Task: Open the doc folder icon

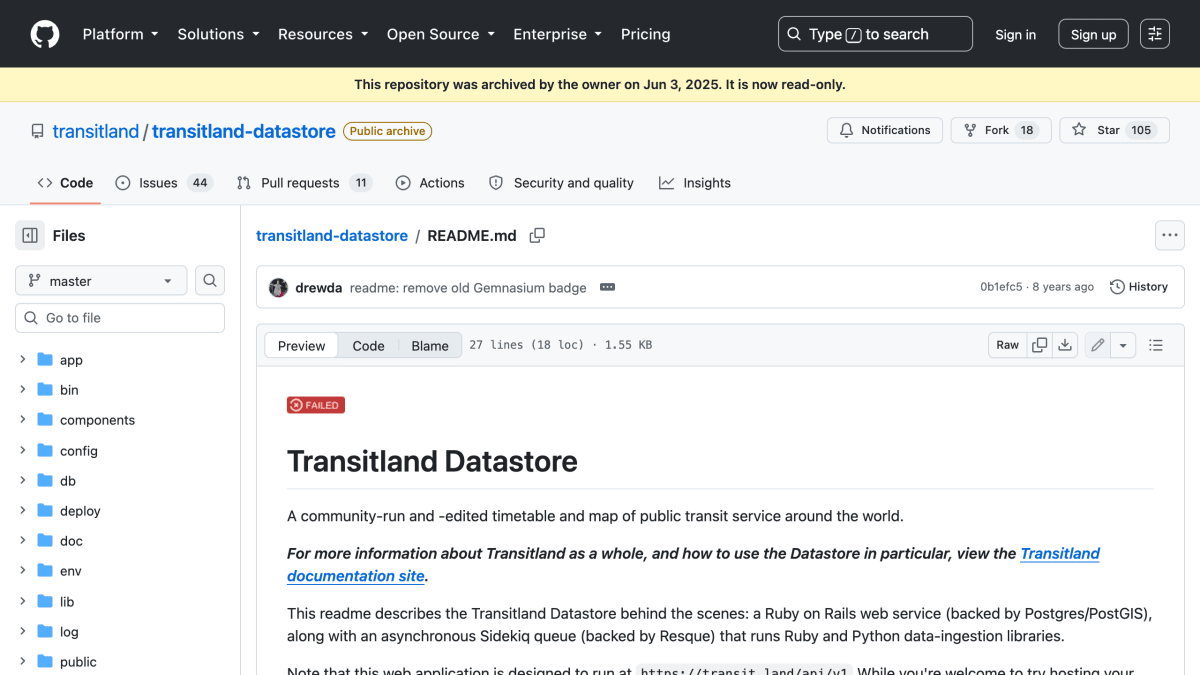Action: (x=45, y=541)
